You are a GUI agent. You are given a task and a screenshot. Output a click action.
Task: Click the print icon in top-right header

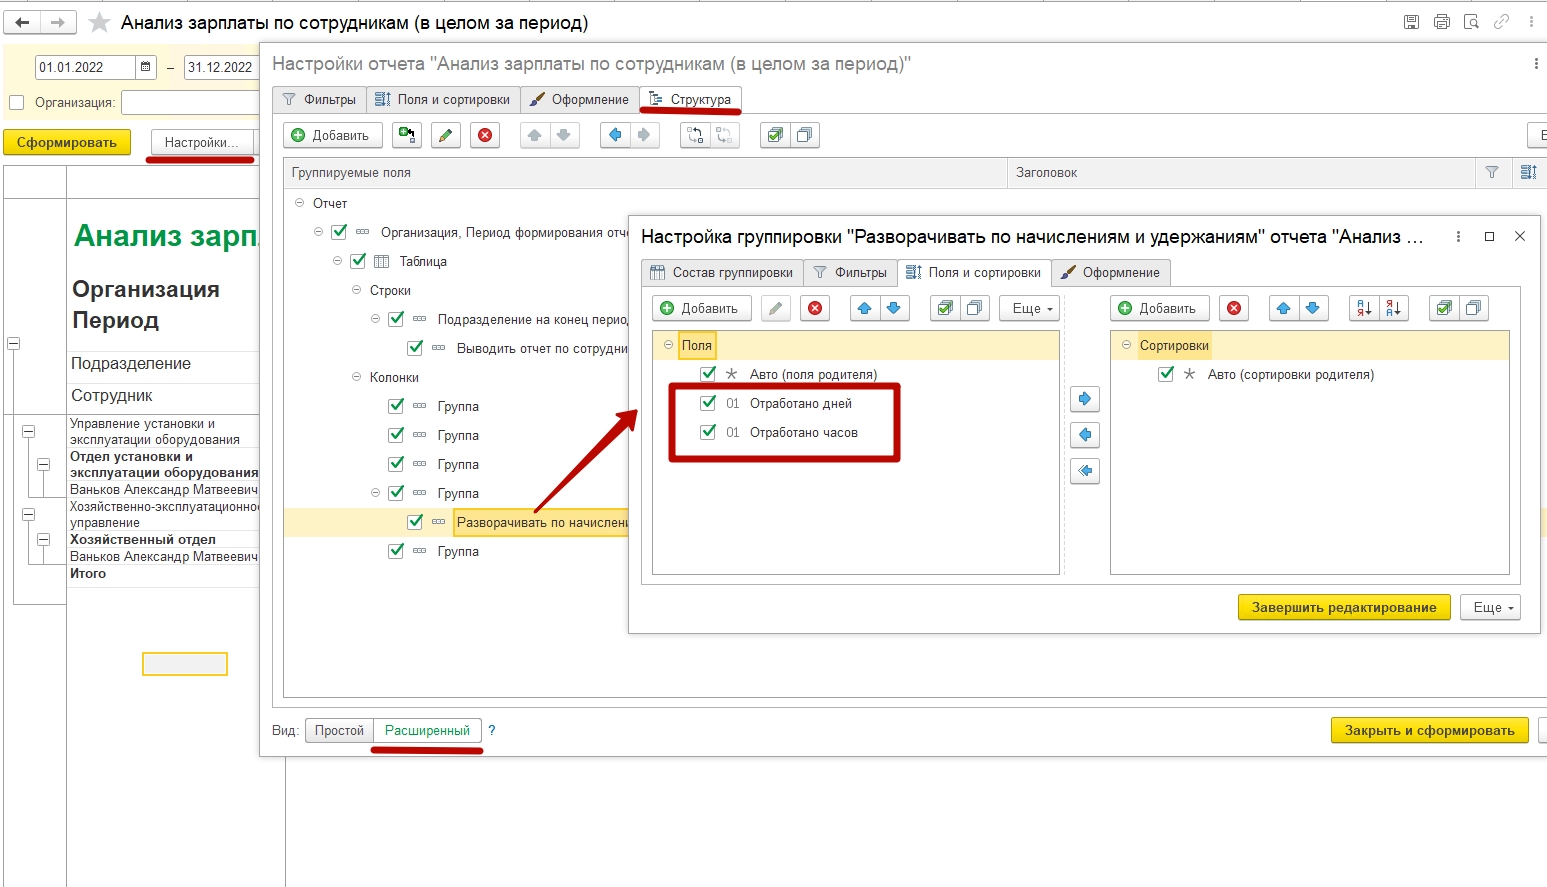1441,22
